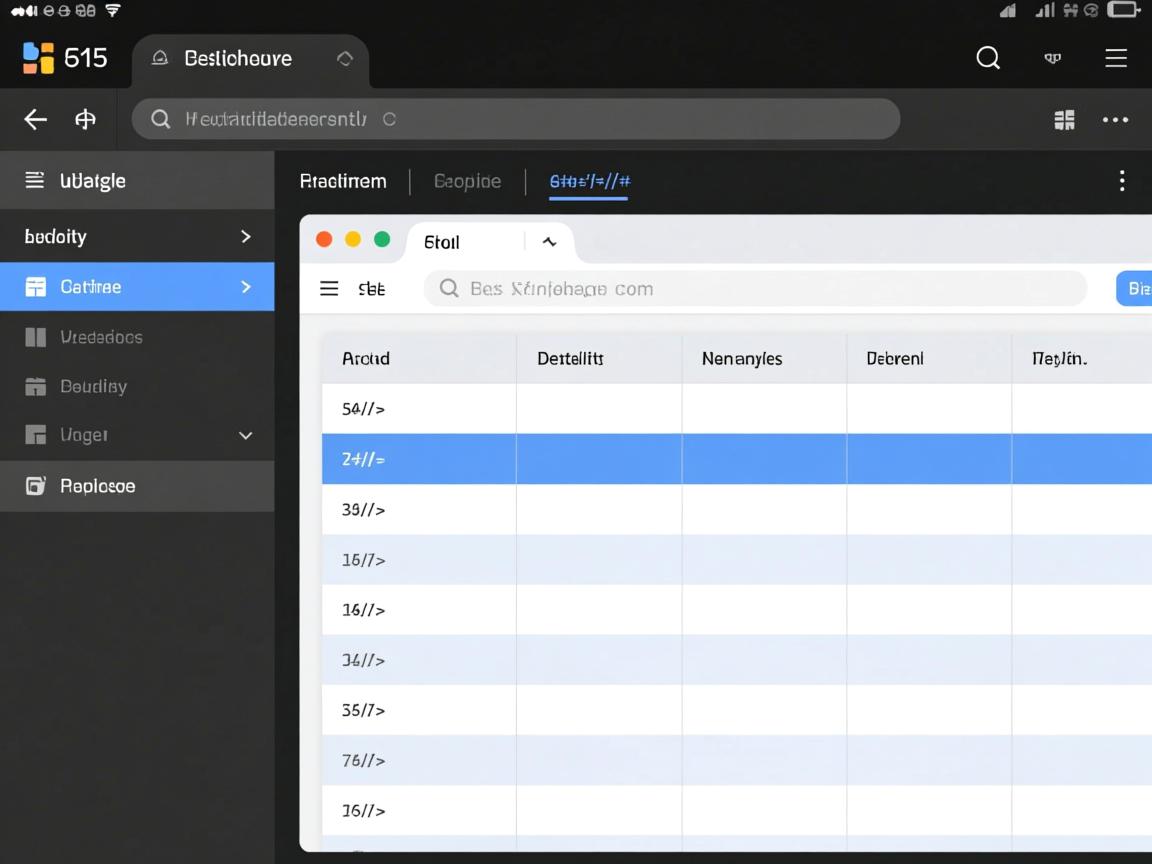Click the vertical three-dot menu beside tabs
This screenshot has height=864, width=1152.
click(1122, 181)
